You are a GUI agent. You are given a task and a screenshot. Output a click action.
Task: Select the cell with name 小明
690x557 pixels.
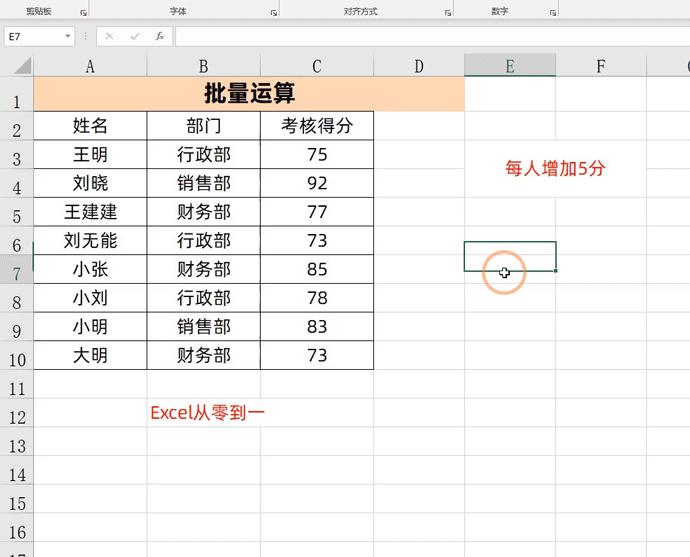click(x=90, y=327)
